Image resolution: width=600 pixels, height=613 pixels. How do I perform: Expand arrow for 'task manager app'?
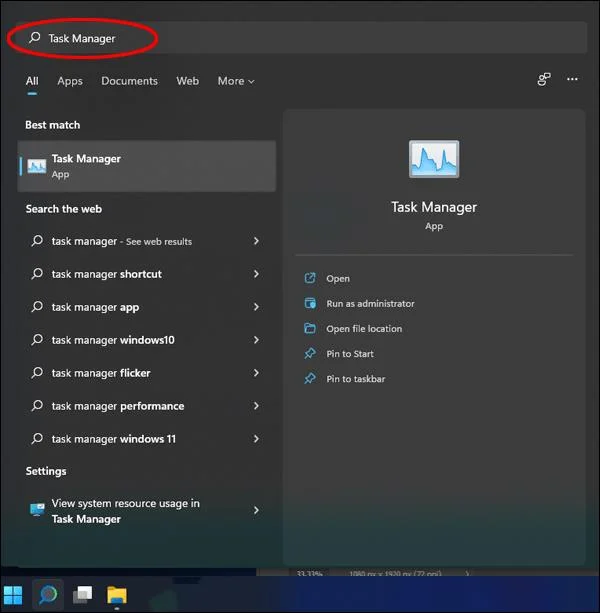tap(256, 307)
